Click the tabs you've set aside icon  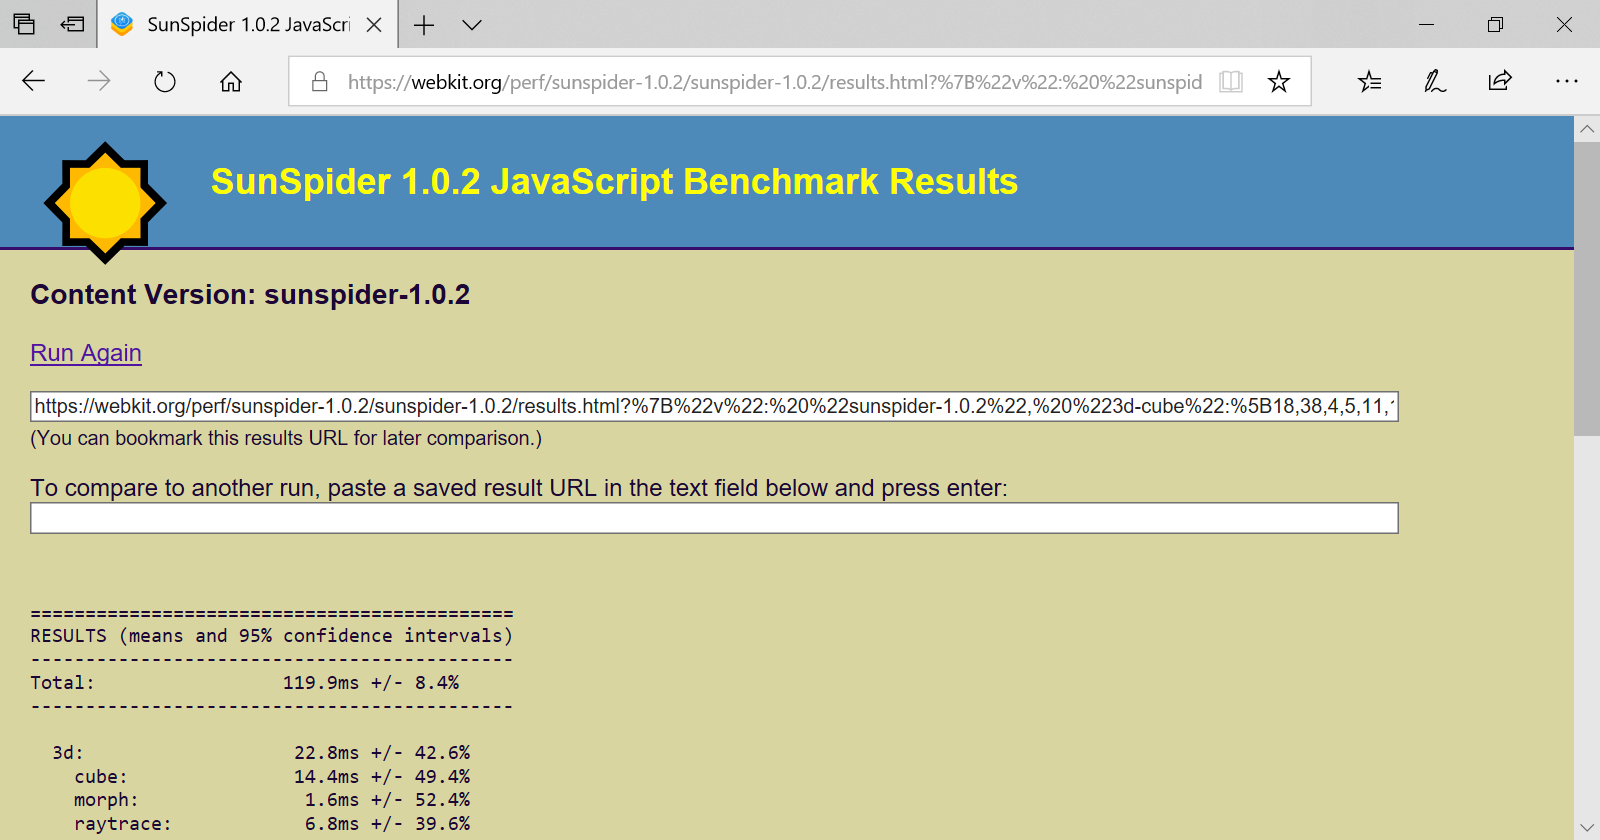tap(24, 24)
